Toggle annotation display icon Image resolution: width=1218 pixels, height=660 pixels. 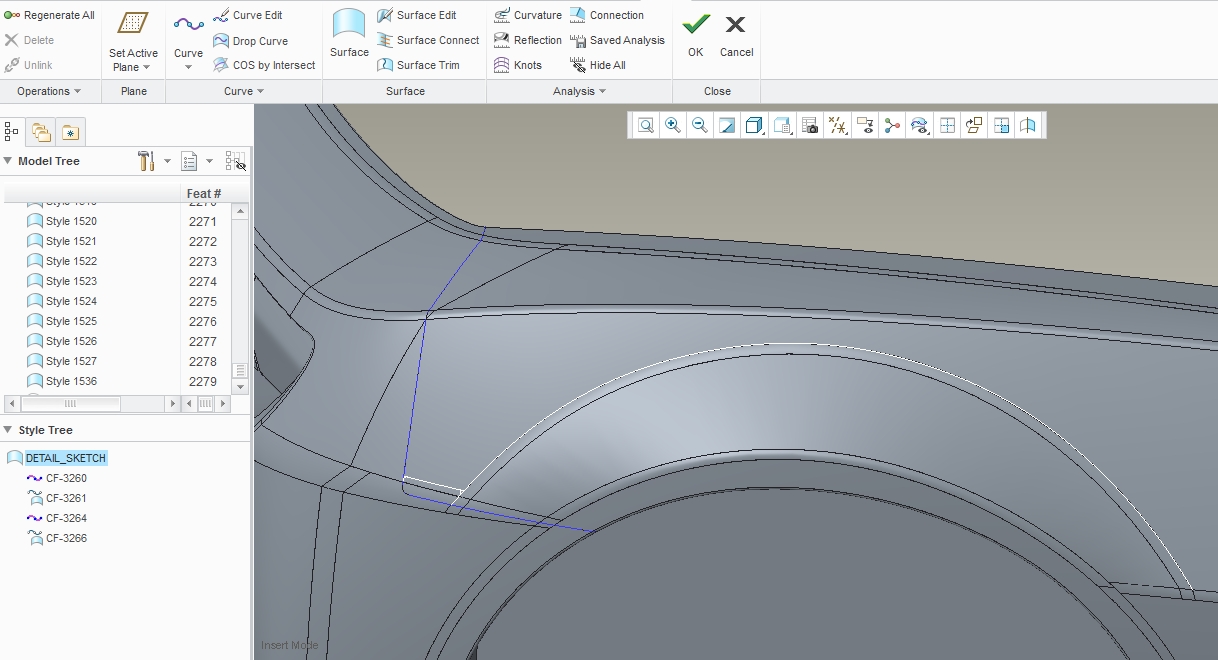click(x=865, y=125)
